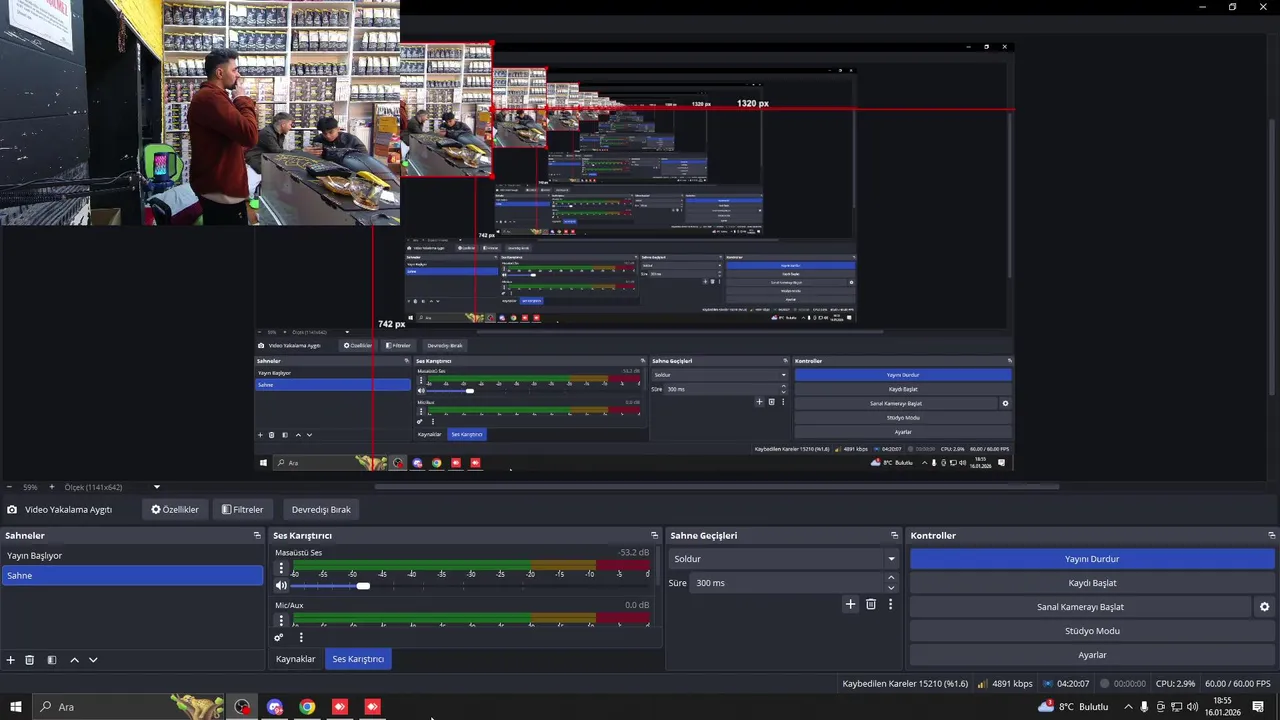This screenshot has width=1280, height=720.
Task: Click the Ara taskbar search box
Action: [128, 707]
